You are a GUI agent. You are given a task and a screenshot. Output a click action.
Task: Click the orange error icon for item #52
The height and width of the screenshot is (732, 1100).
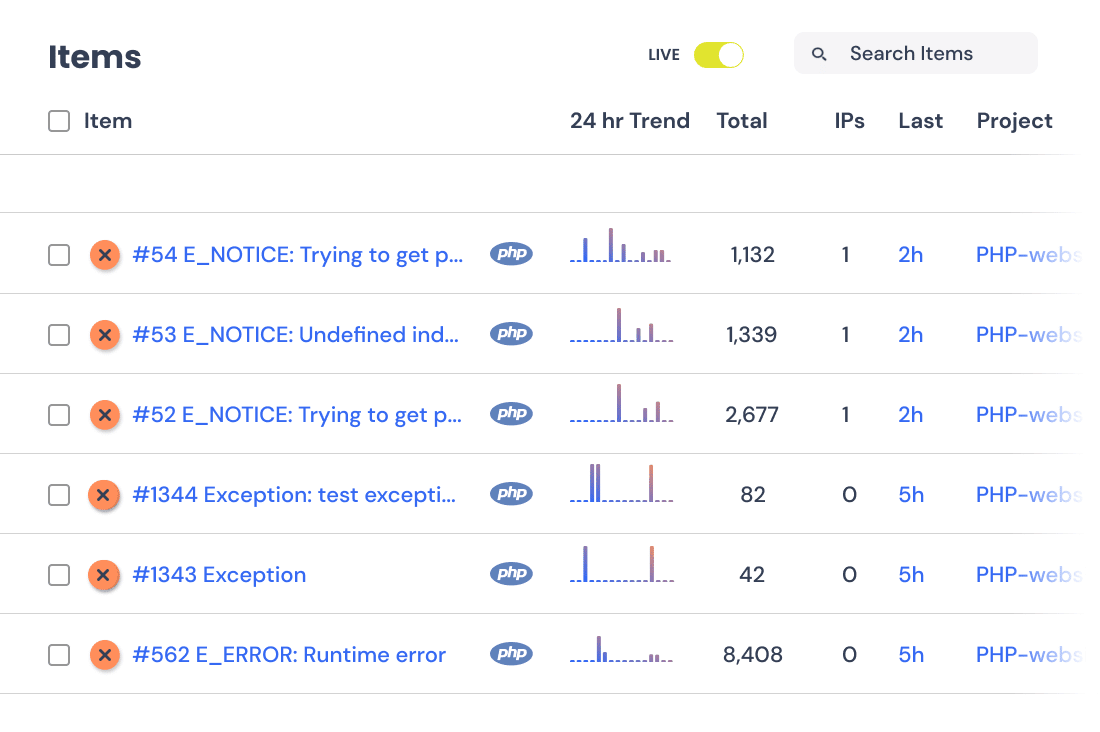click(105, 414)
